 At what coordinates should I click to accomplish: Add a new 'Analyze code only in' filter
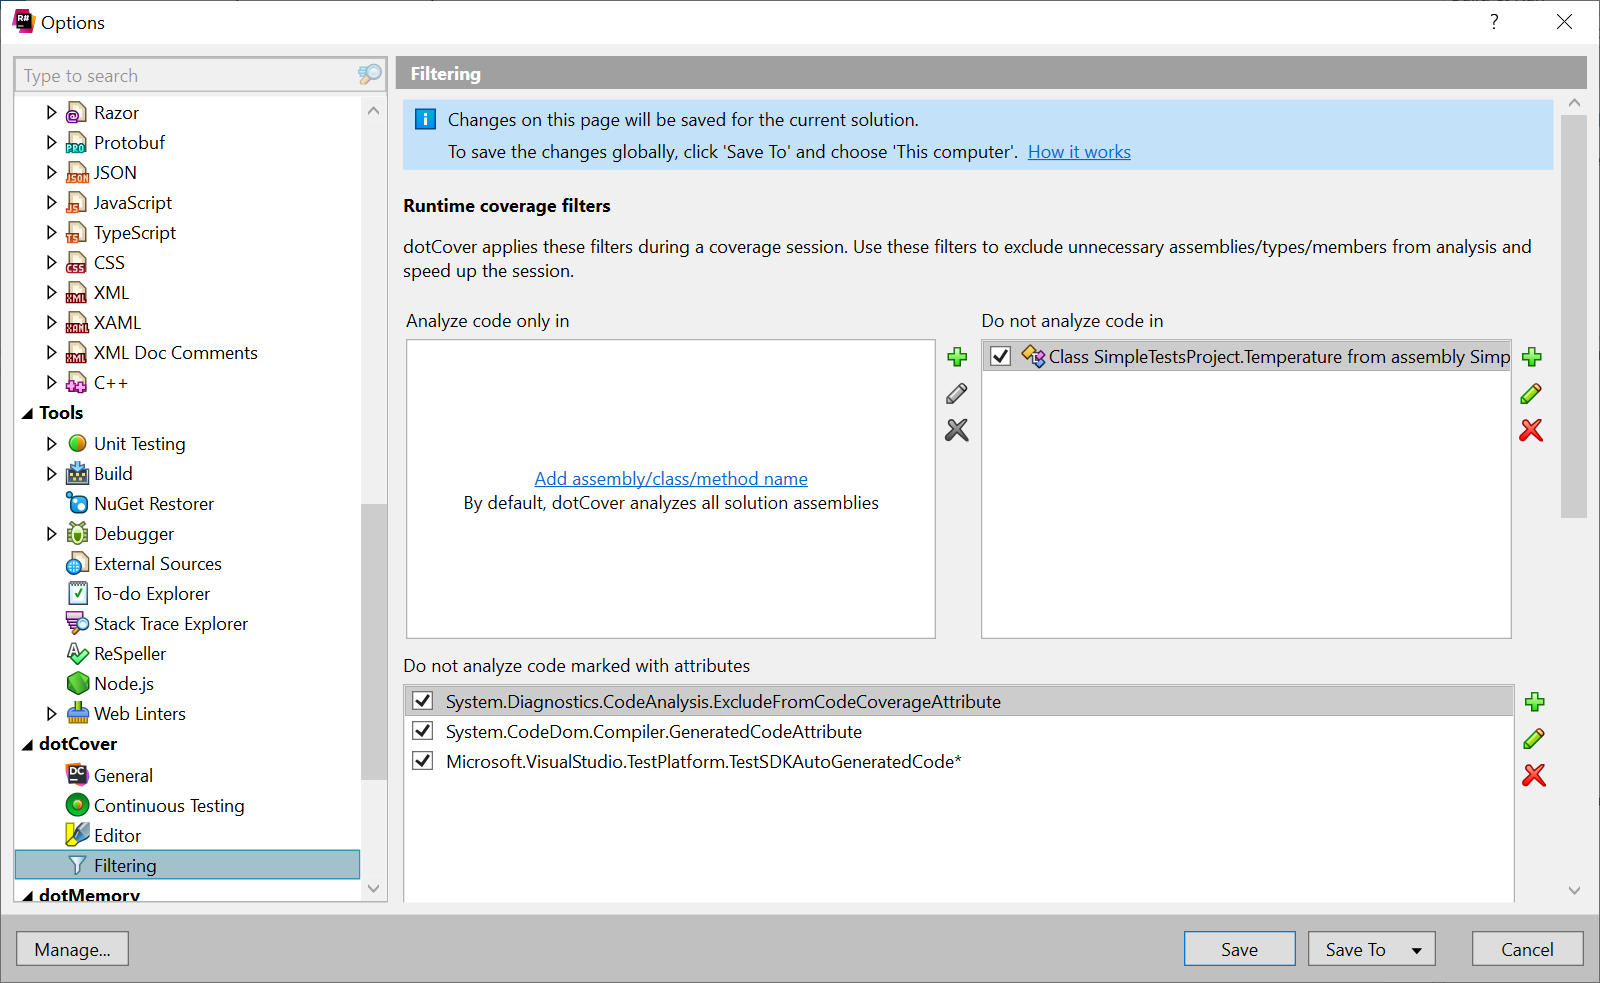point(957,356)
